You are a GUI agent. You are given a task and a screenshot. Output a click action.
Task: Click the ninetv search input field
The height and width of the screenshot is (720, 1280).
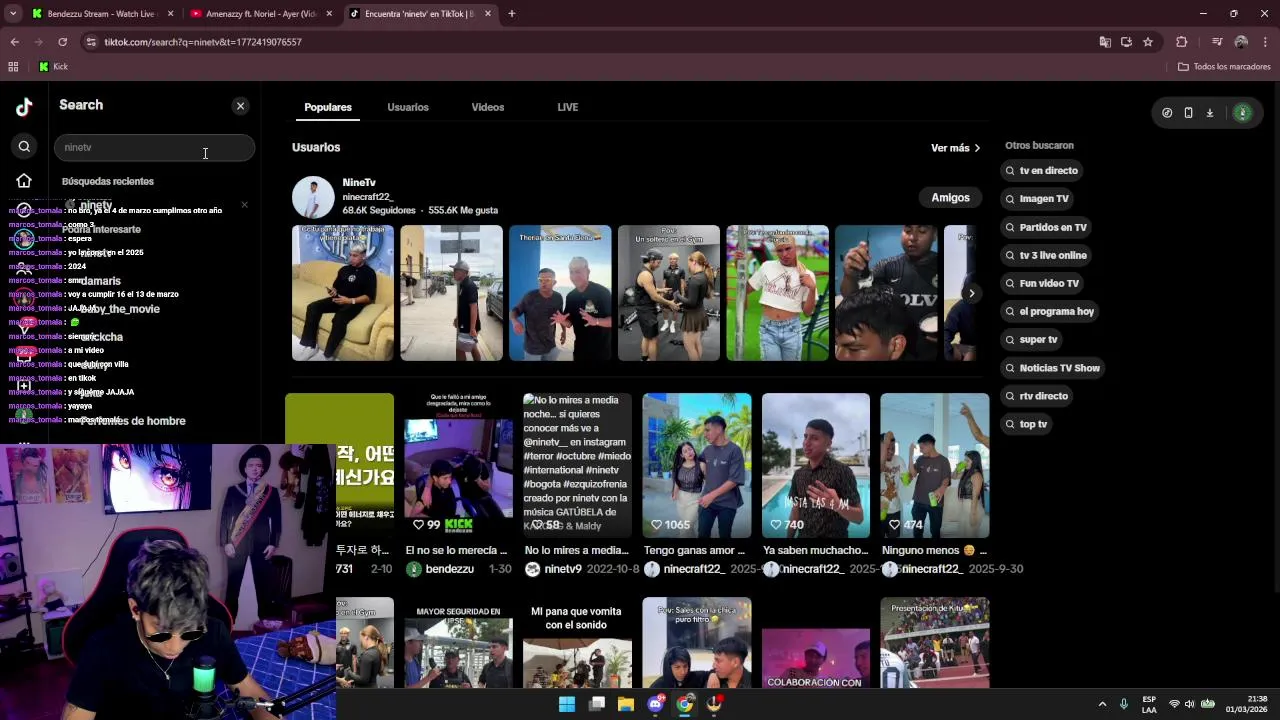tap(154, 147)
